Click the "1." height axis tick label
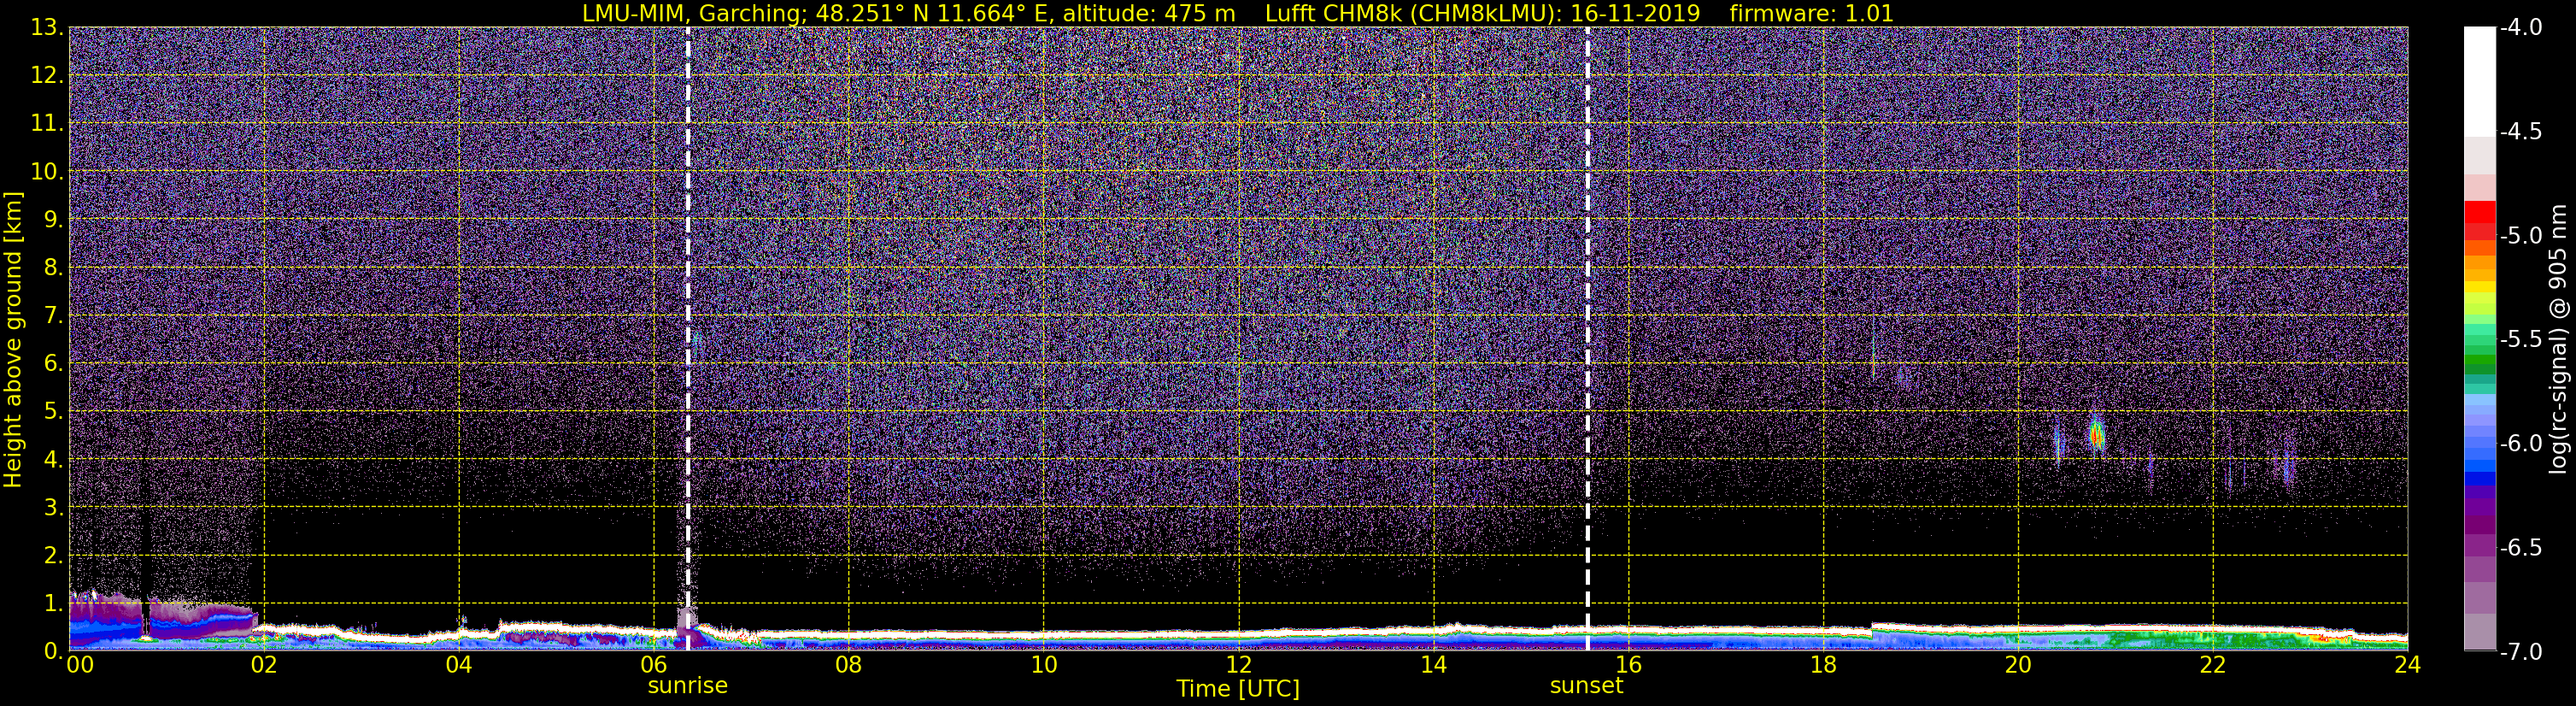The height and width of the screenshot is (706, 2576). [x=53, y=603]
